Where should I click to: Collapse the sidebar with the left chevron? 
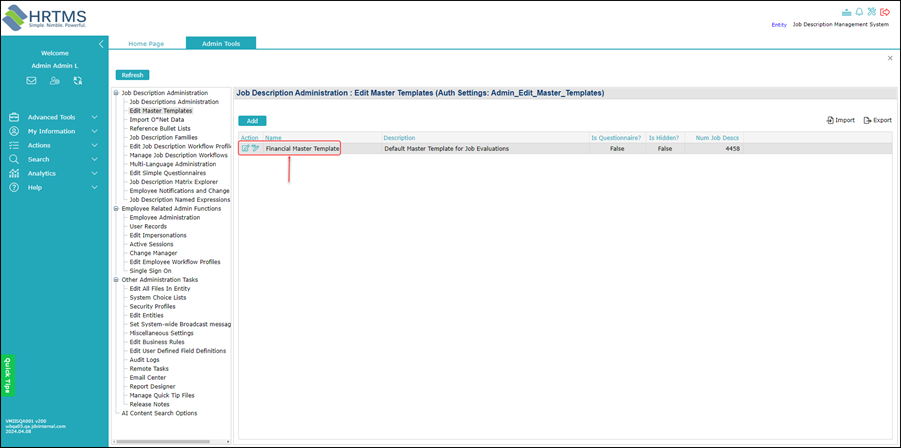(x=101, y=44)
